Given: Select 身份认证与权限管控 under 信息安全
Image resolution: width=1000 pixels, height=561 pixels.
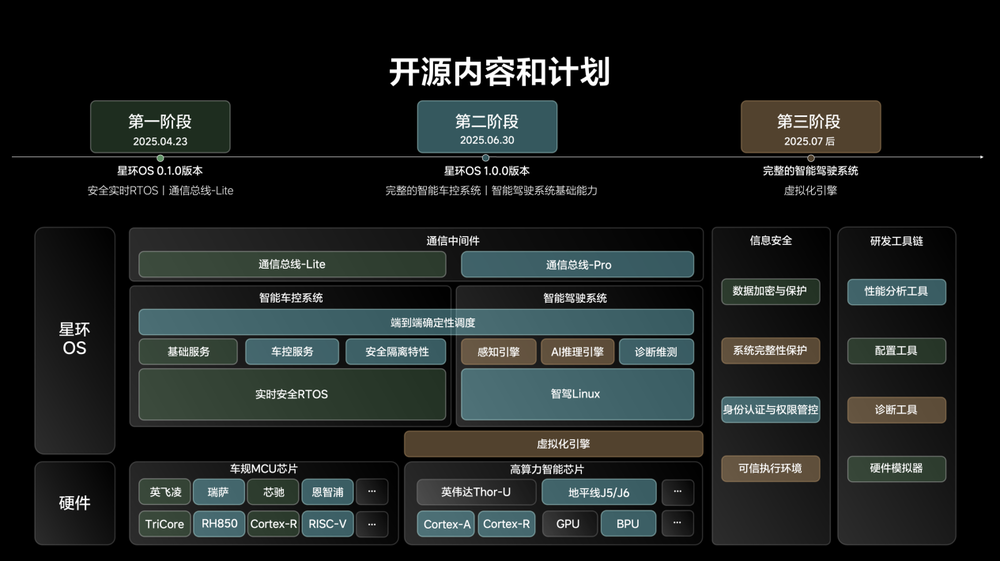Looking at the screenshot, I should [x=770, y=409].
